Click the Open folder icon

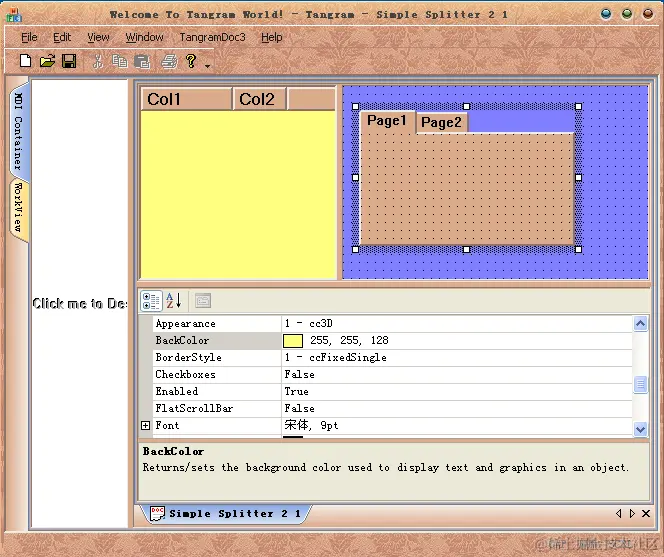pyautogui.click(x=47, y=61)
